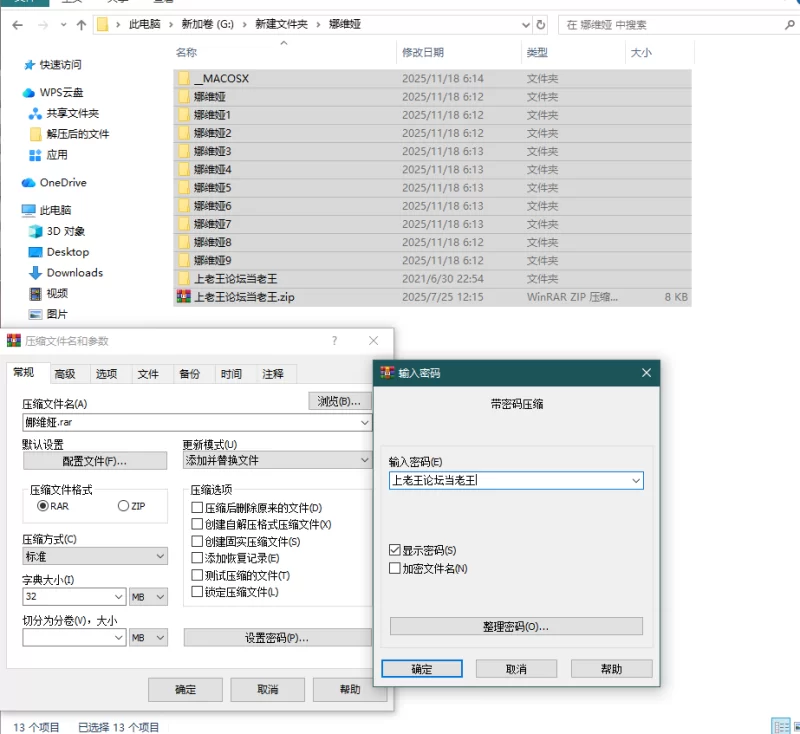Expand the 压缩方式 dropdown
The height and width of the screenshot is (734, 800).
click(160, 556)
